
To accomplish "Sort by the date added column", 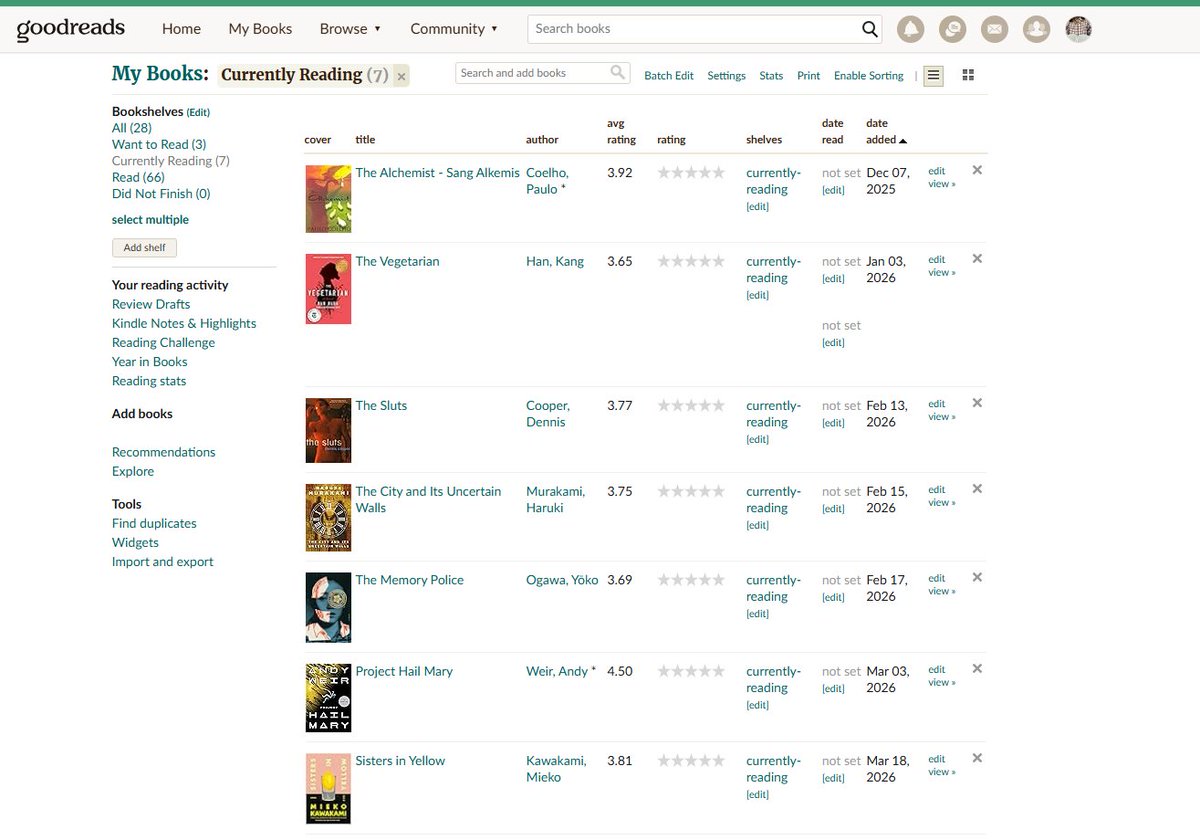I will click(886, 131).
